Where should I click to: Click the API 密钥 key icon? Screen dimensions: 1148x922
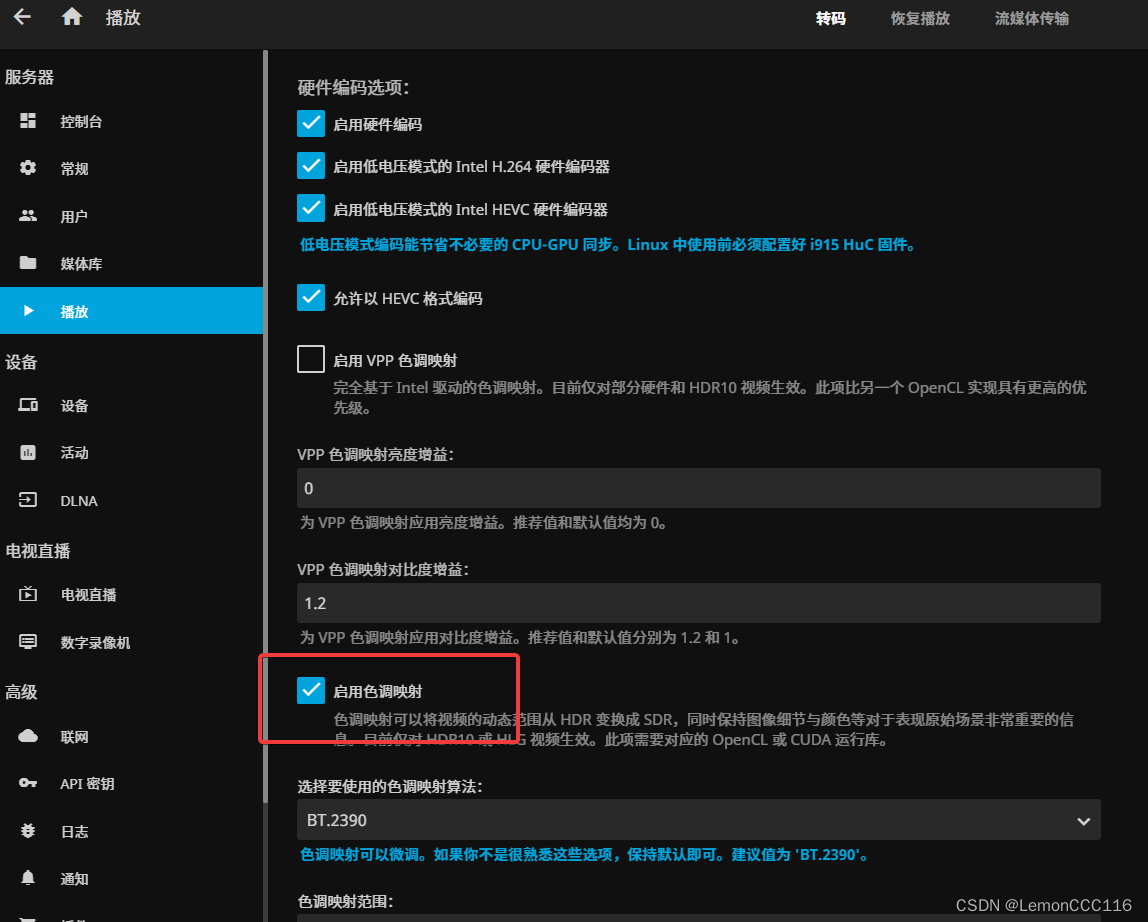(x=28, y=783)
